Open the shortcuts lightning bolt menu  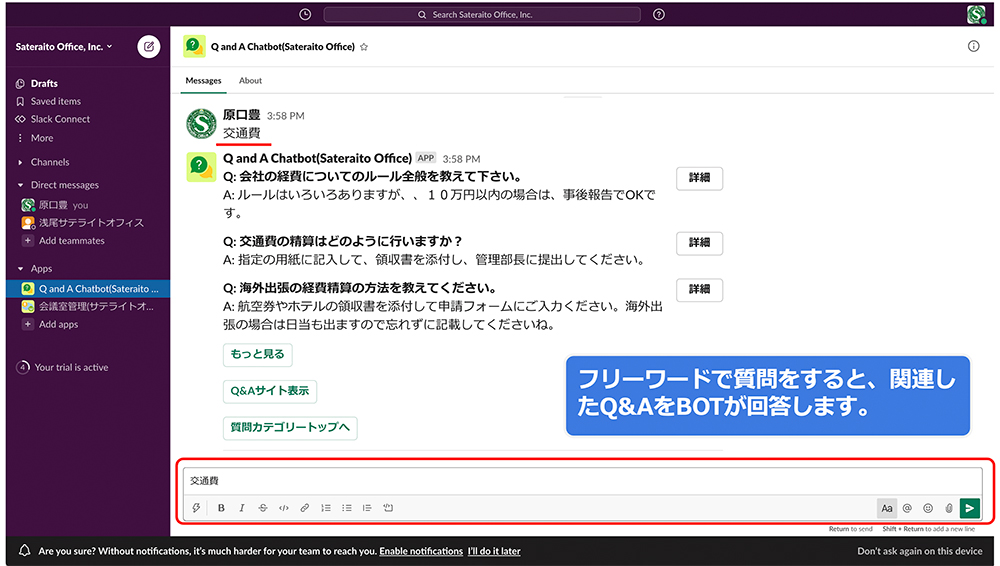pos(196,508)
